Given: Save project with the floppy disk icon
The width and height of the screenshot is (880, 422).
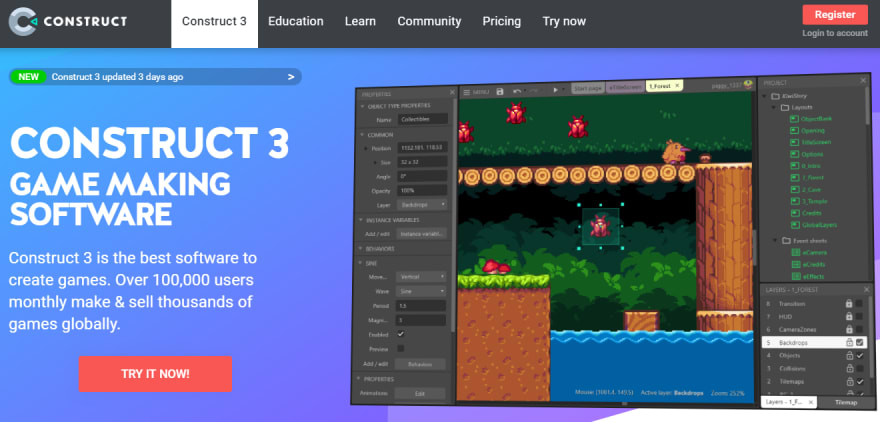Looking at the screenshot, I should coord(500,91).
